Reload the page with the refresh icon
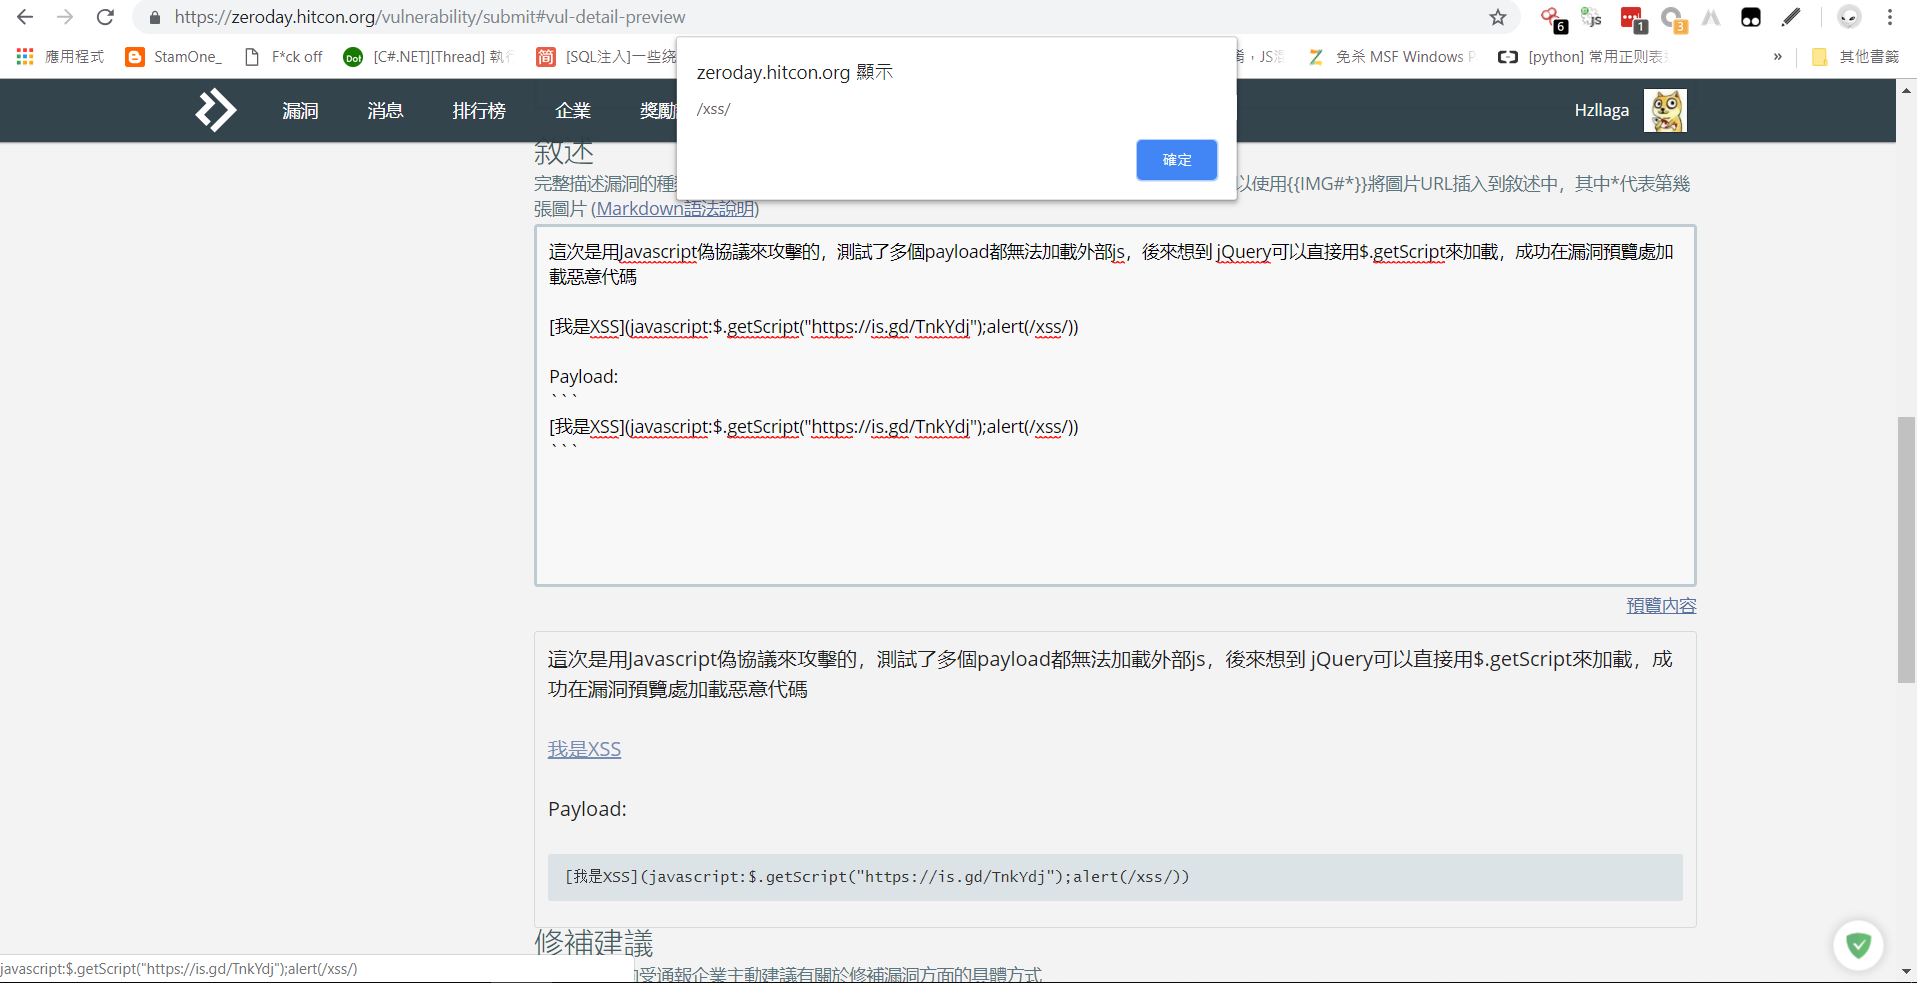This screenshot has width=1917, height=983. (x=105, y=17)
